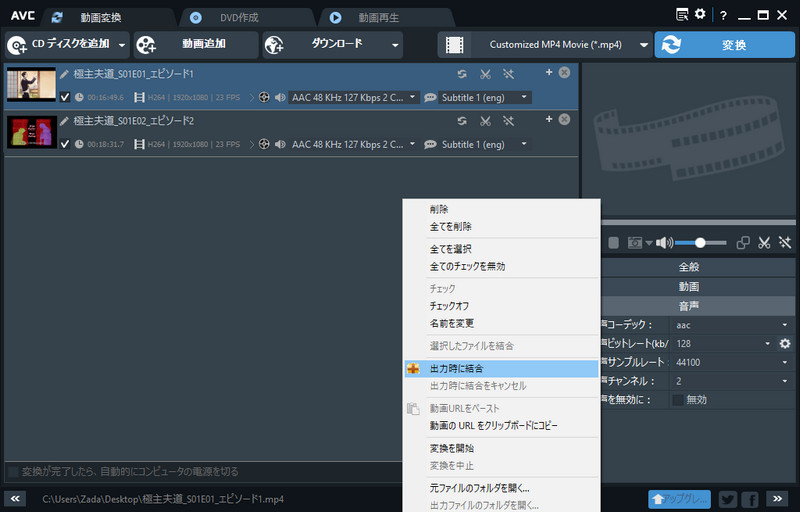
Task: Click the 動画追加 add video button
Action: [x=193, y=45]
